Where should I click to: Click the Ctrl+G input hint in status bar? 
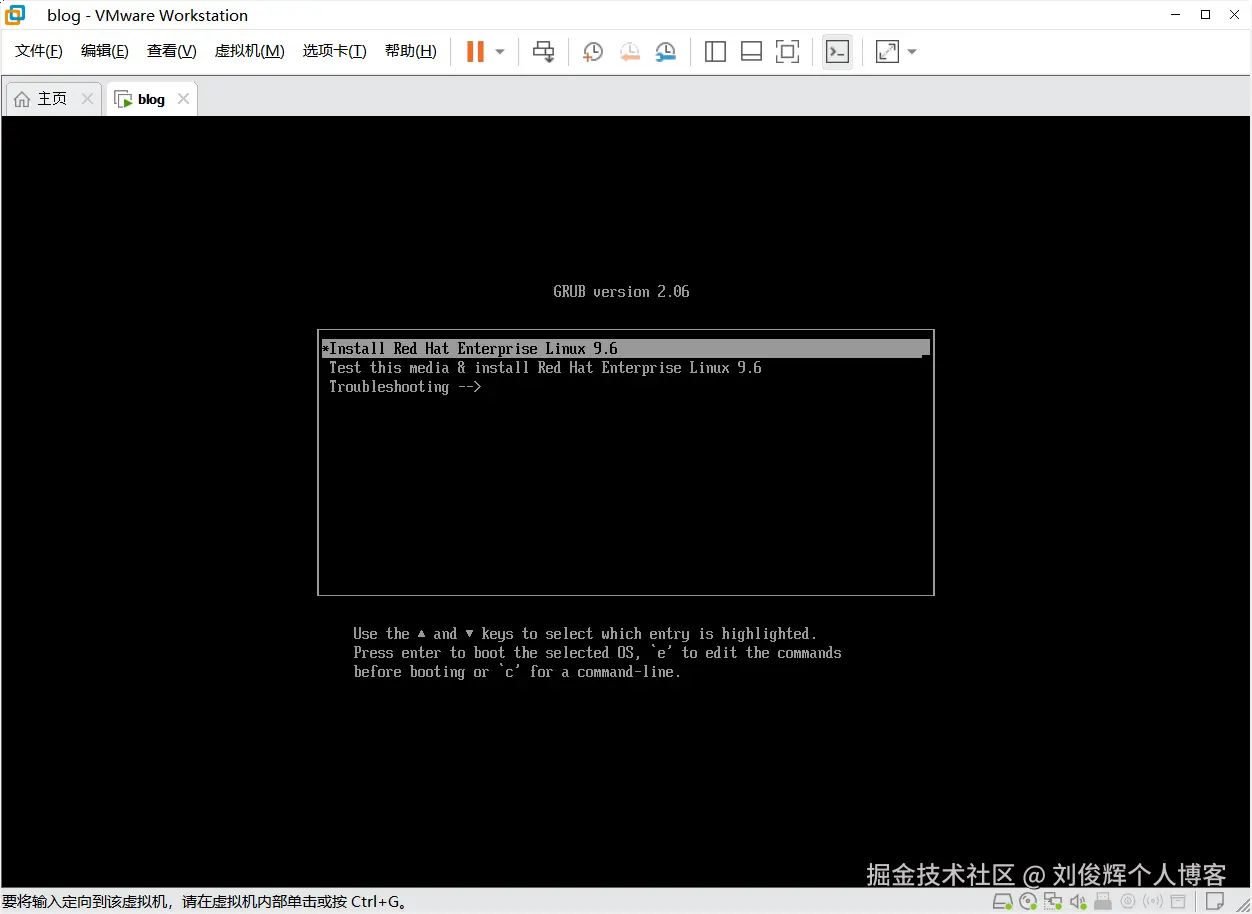click(205, 902)
